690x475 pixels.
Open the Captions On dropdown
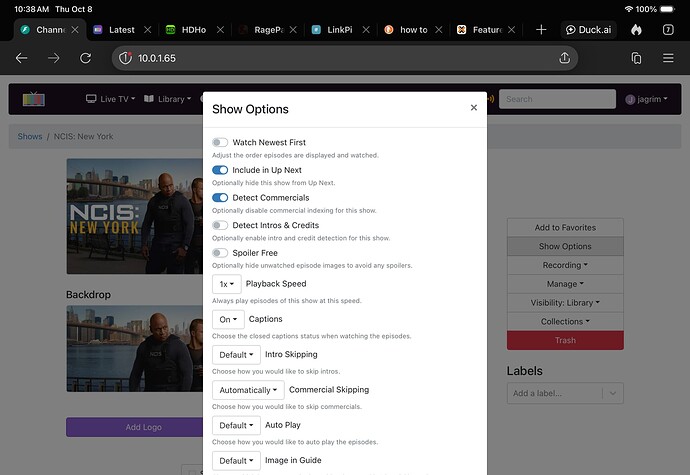(x=228, y=319)
